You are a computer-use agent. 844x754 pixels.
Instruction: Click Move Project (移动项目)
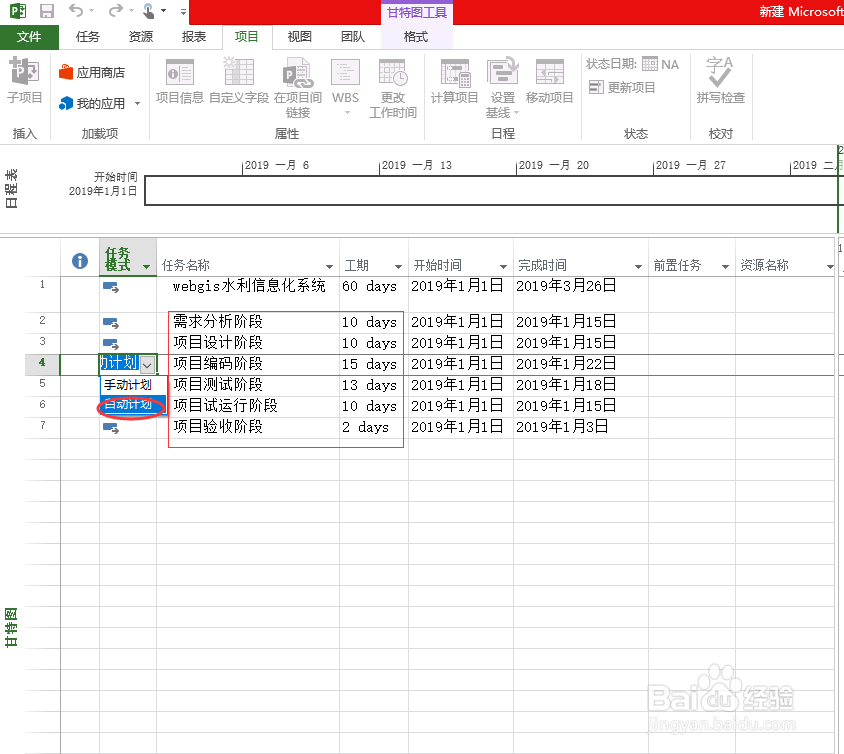tap(549, 81)
